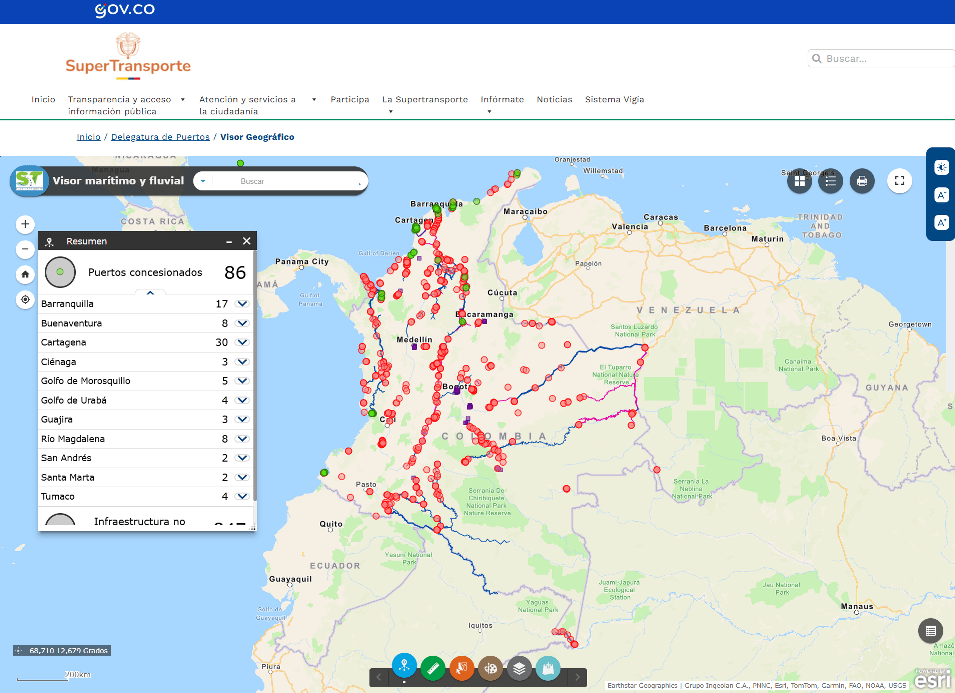This screenshot has width=955, height=693.
Task: Open the Participa menu item
Action: click(350, 100)
